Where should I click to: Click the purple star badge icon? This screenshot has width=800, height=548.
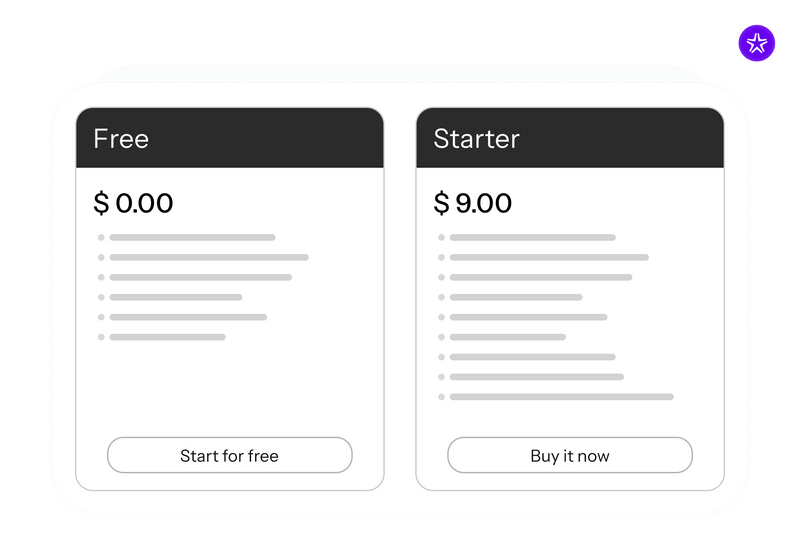[x=757, y=43]
